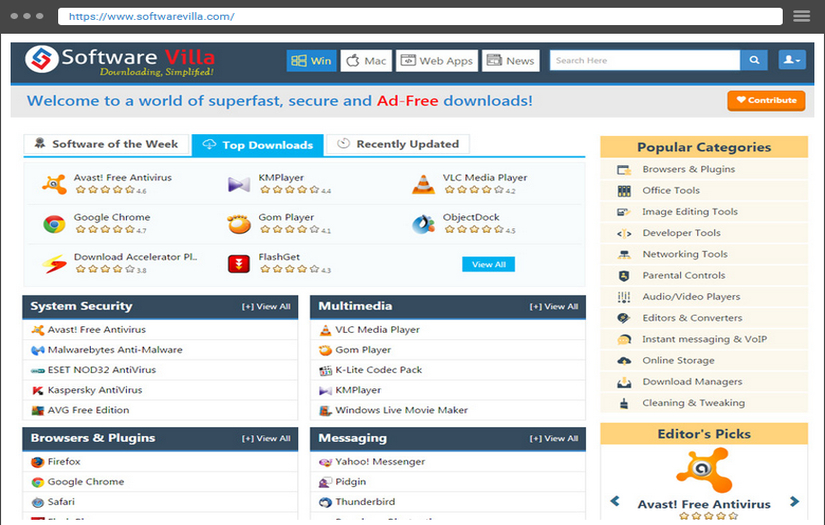The height and width of the screenshot is (525, 825).
Task: Show previous Editor's Pick with left arrow
Action: point(615,501)
